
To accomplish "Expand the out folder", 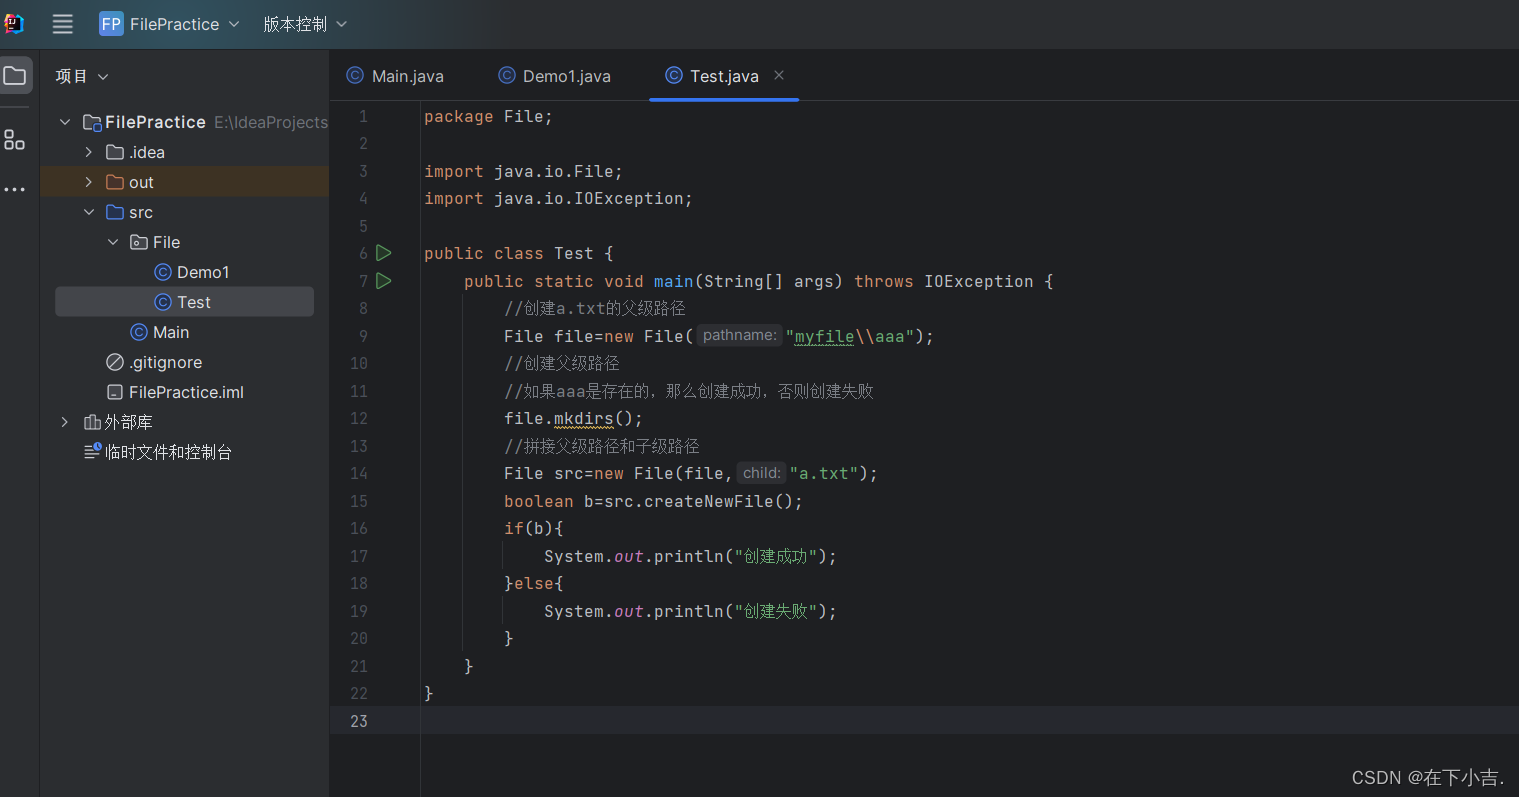I will click(89, 182).
